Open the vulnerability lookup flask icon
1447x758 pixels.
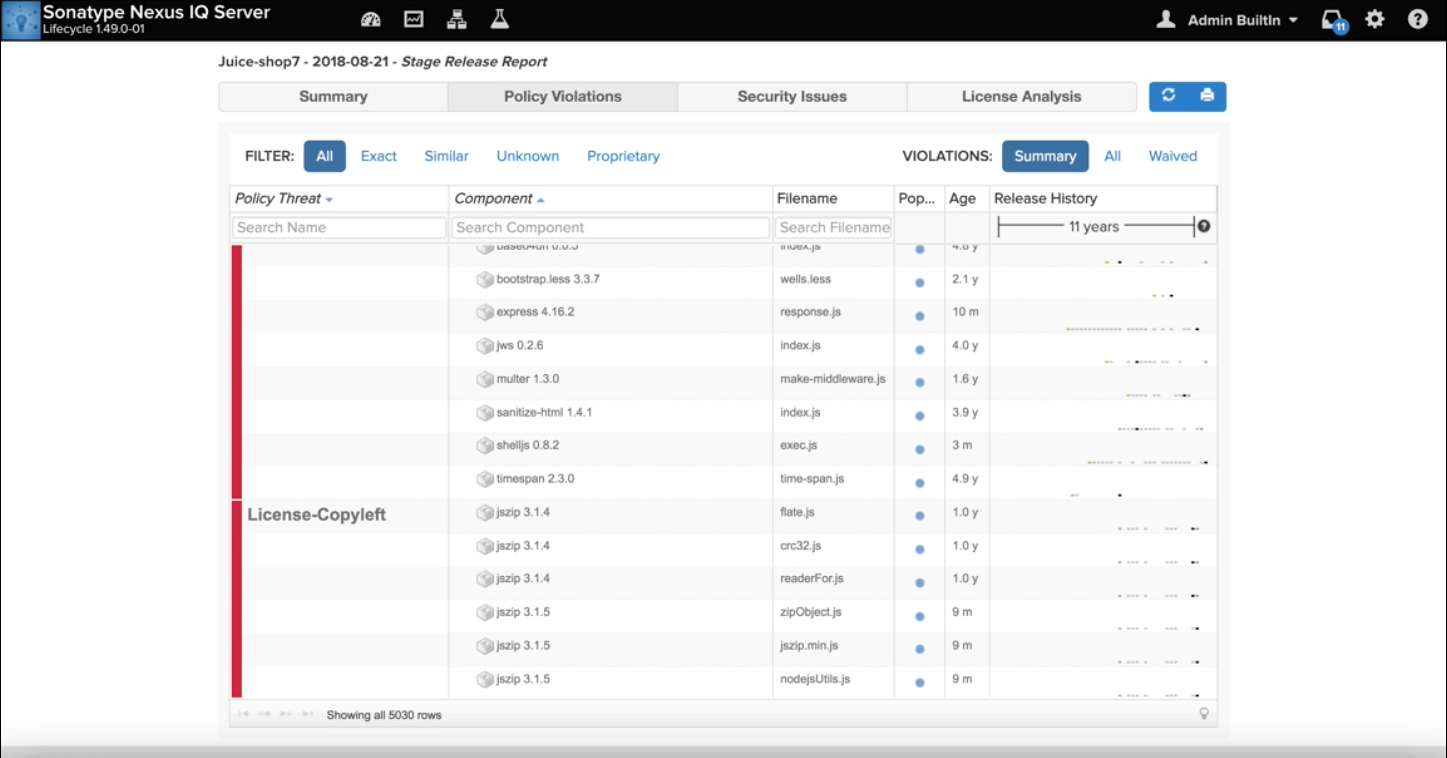tap(499, 20)
